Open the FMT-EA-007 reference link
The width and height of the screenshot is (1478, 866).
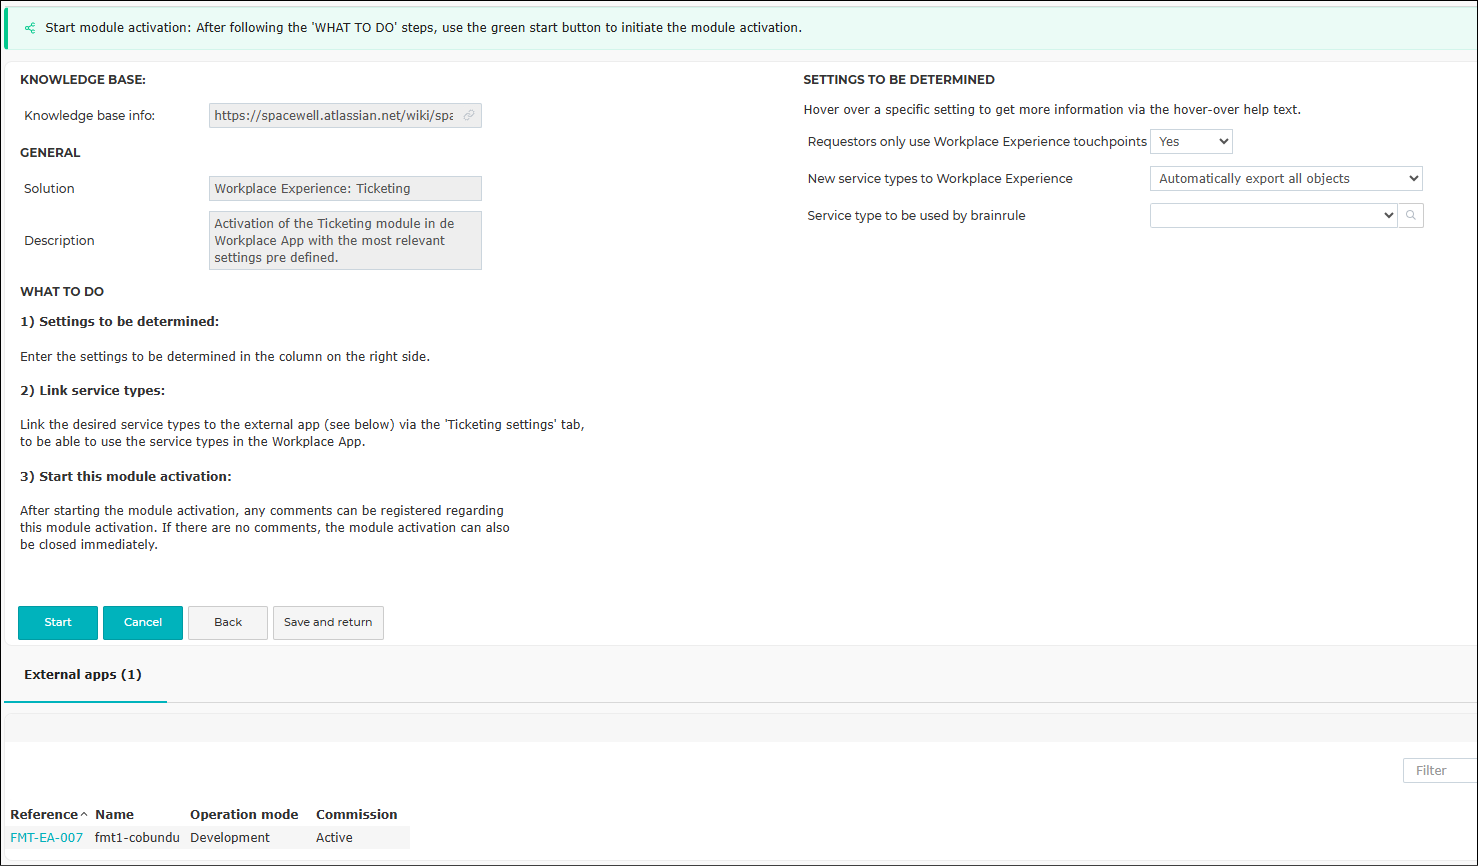click(x=46, y=838)
